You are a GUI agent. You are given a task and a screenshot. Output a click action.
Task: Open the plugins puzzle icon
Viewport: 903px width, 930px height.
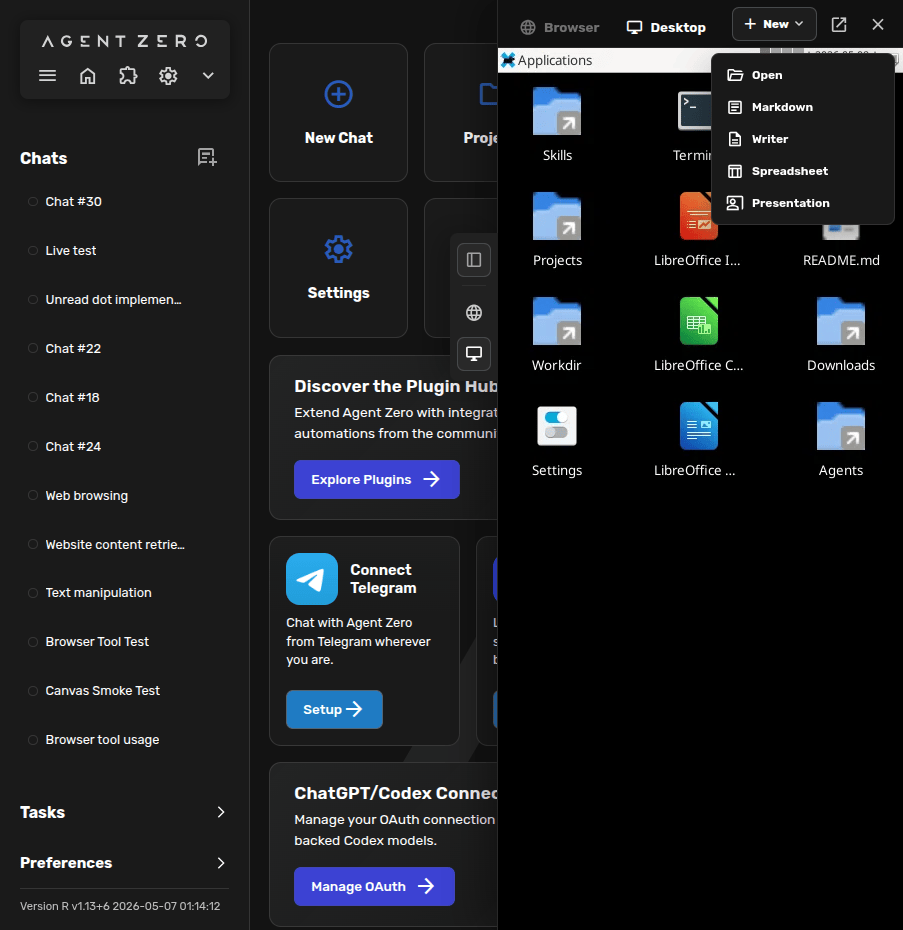point(128,76)
